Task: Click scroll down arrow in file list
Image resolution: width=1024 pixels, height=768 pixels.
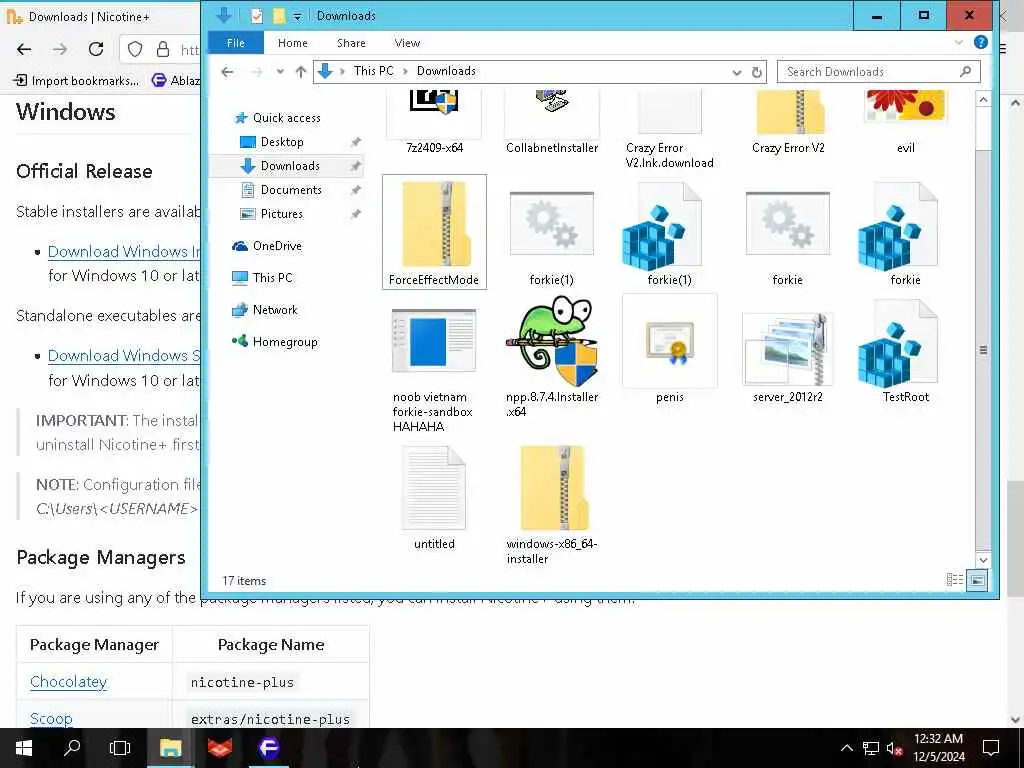Action: 983,560
